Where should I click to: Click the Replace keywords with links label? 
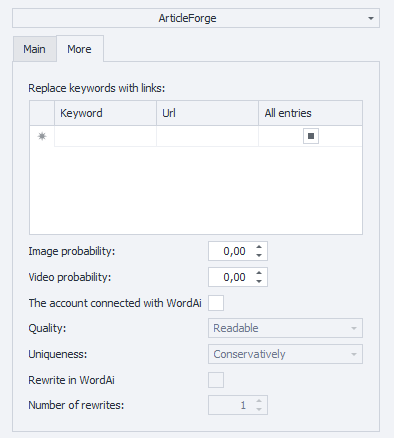pyautogui.click(x=97, y=88)
